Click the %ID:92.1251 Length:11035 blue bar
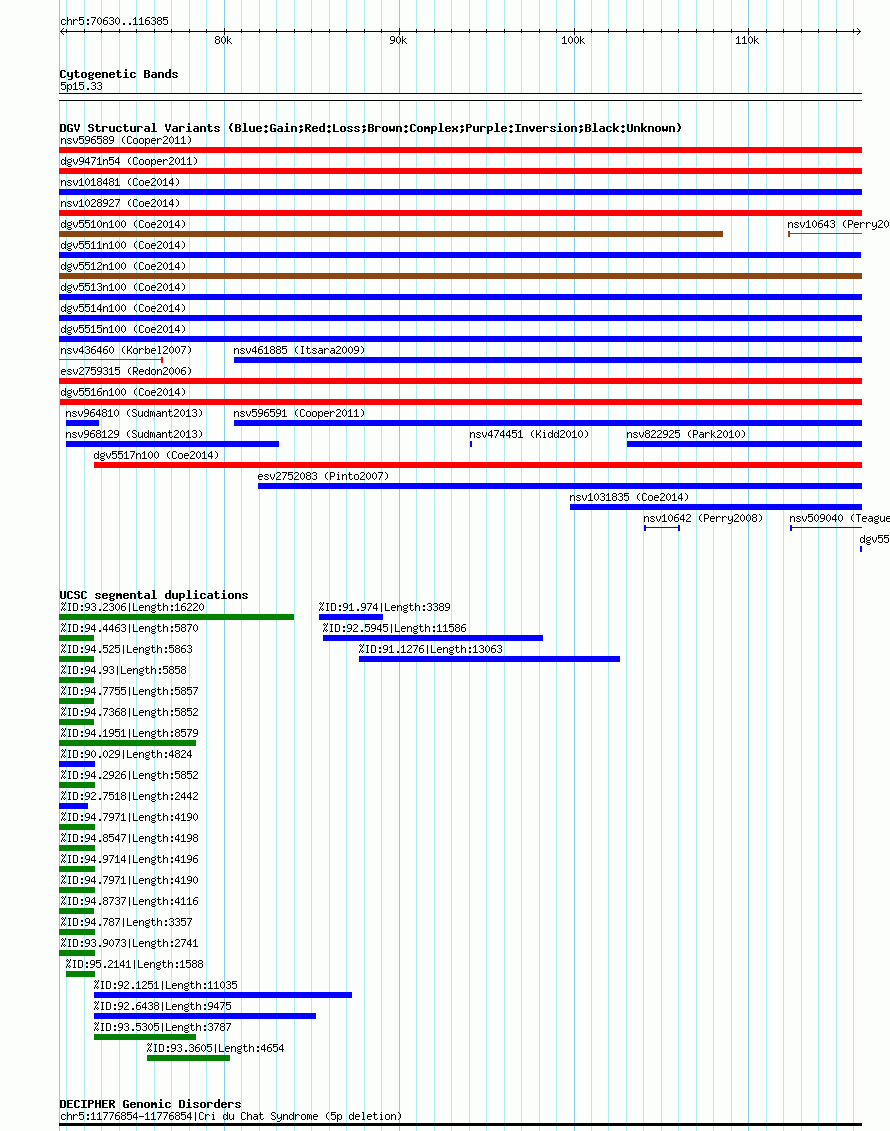890x1131 pixels. 223,995
